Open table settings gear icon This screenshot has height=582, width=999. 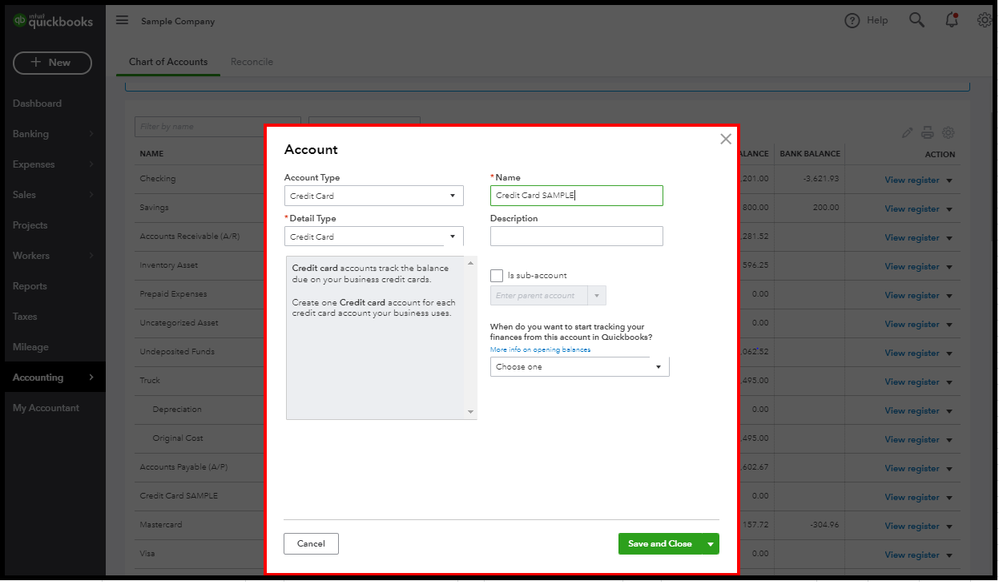pos(948,133)
